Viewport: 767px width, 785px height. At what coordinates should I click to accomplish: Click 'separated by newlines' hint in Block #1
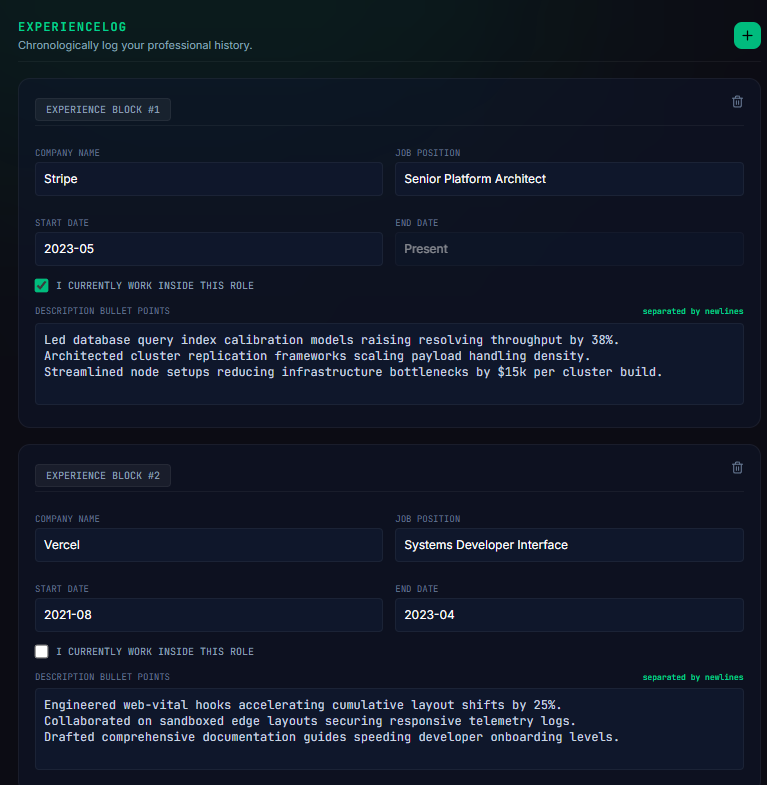(693, 311)
